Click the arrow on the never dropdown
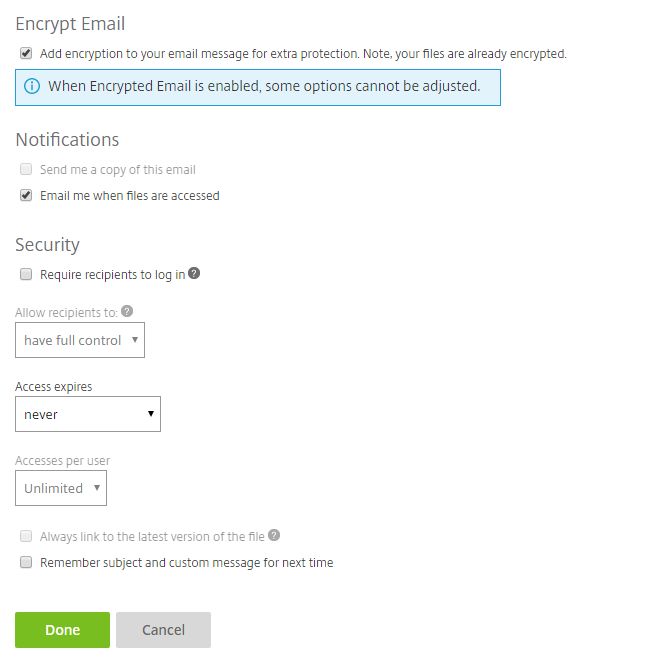Image resolution: width=647 pixels, height=662 pixels. 151,414
